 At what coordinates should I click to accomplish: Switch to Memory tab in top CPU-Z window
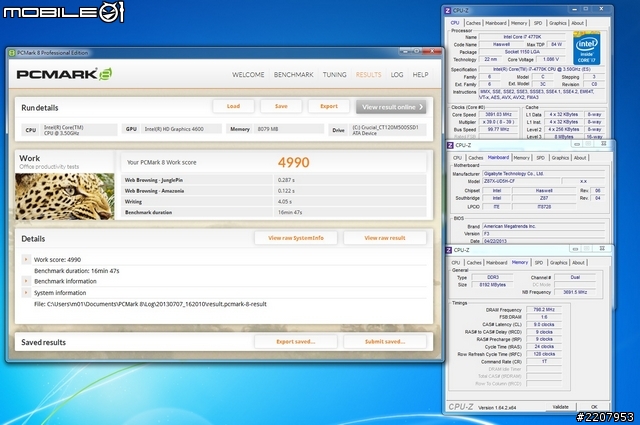coord(519,23)
